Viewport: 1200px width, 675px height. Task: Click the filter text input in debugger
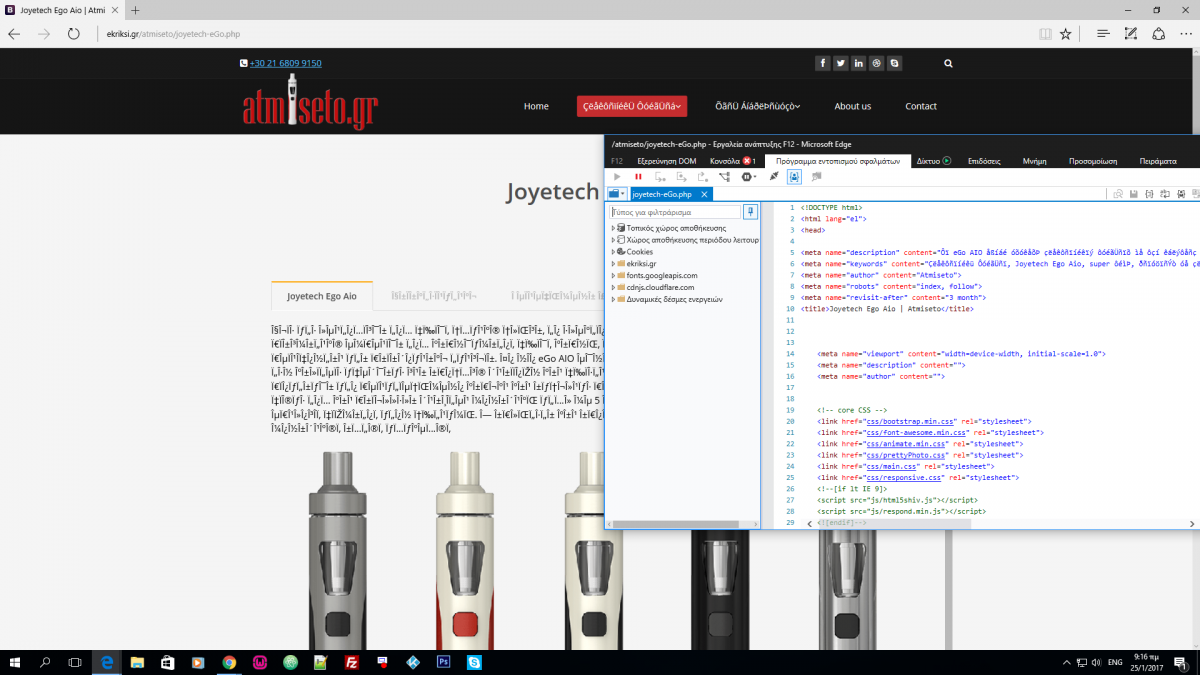pyautogui.click(x=675, y=212)
